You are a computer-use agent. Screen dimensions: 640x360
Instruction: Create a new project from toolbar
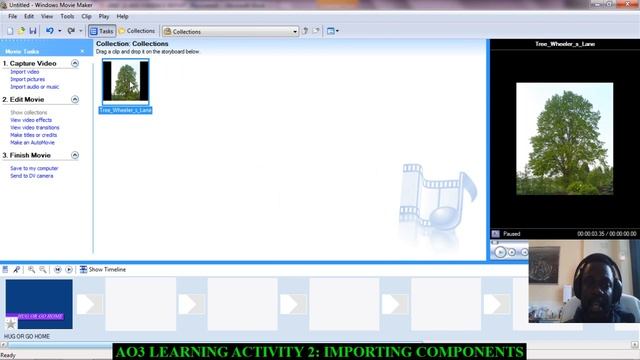(x=10, y=31)
